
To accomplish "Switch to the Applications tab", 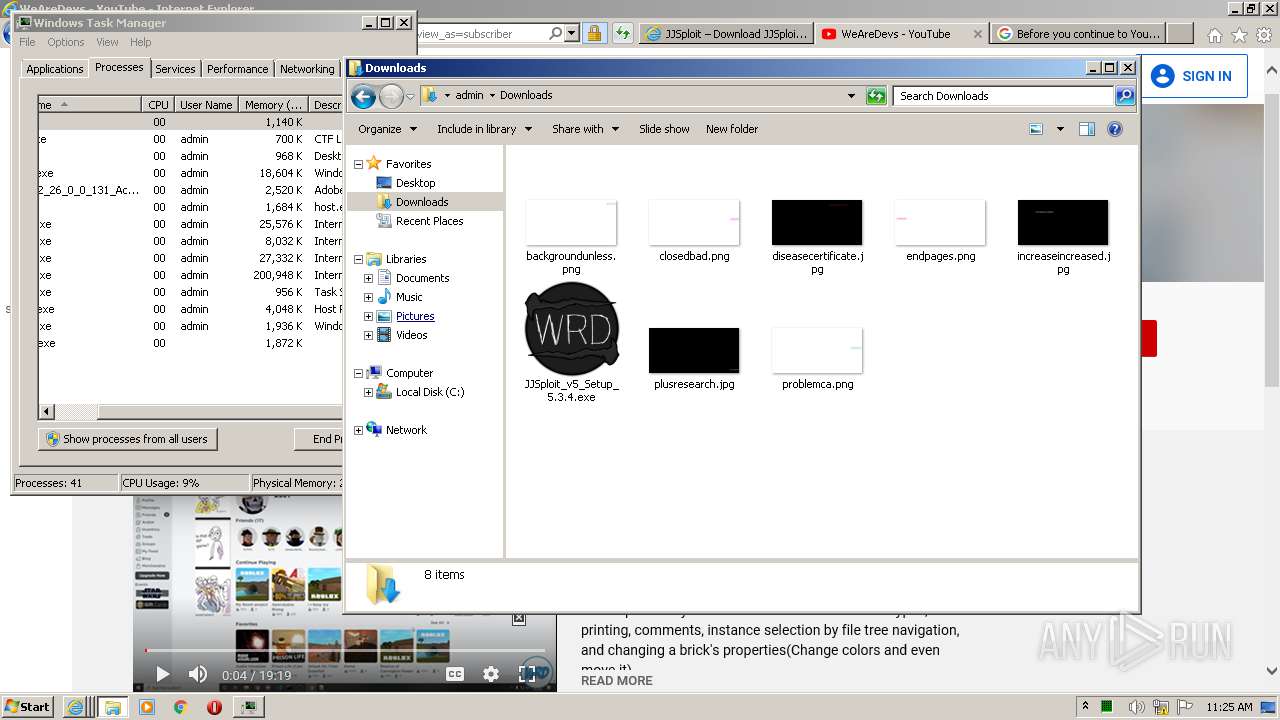I will point(54,69).
